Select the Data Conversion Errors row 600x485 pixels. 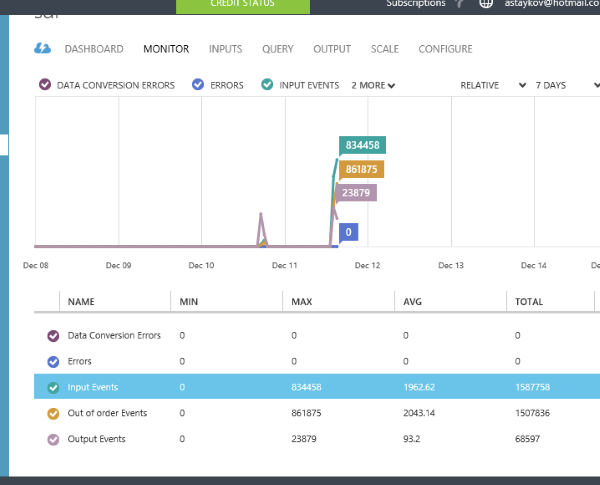tap(317, 335)
